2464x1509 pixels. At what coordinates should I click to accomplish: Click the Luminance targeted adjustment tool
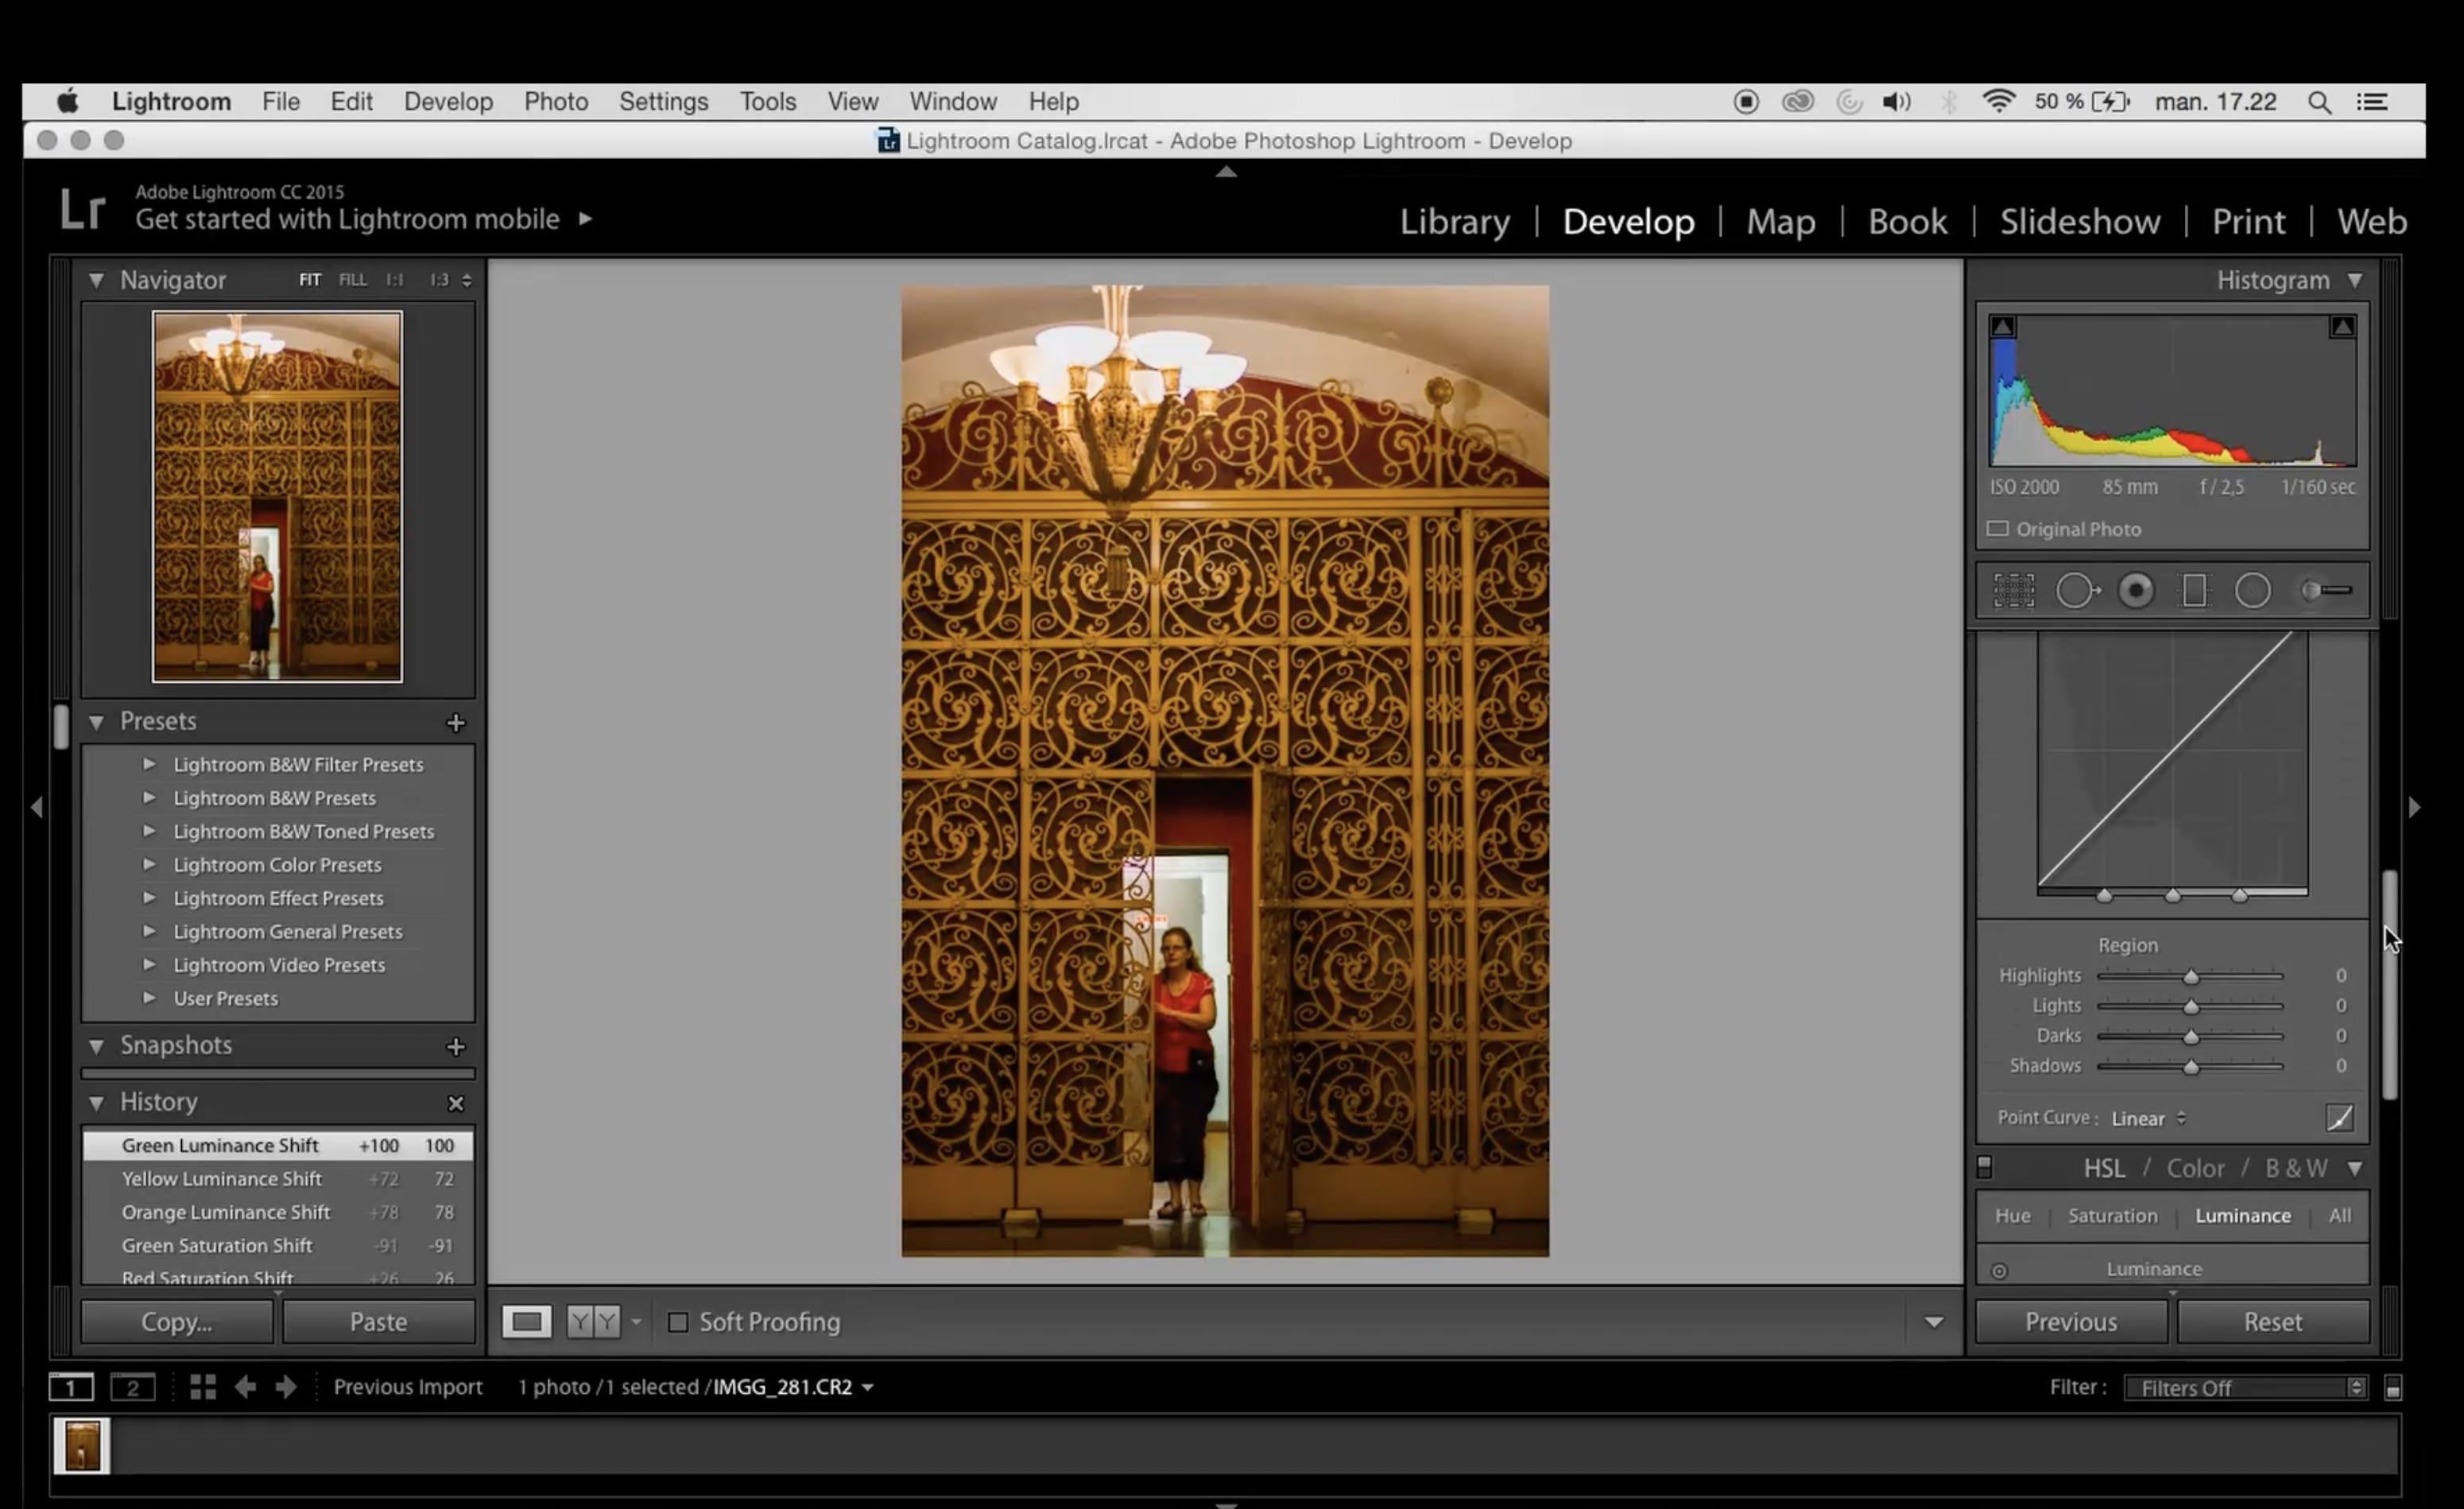point(1999,1271)
